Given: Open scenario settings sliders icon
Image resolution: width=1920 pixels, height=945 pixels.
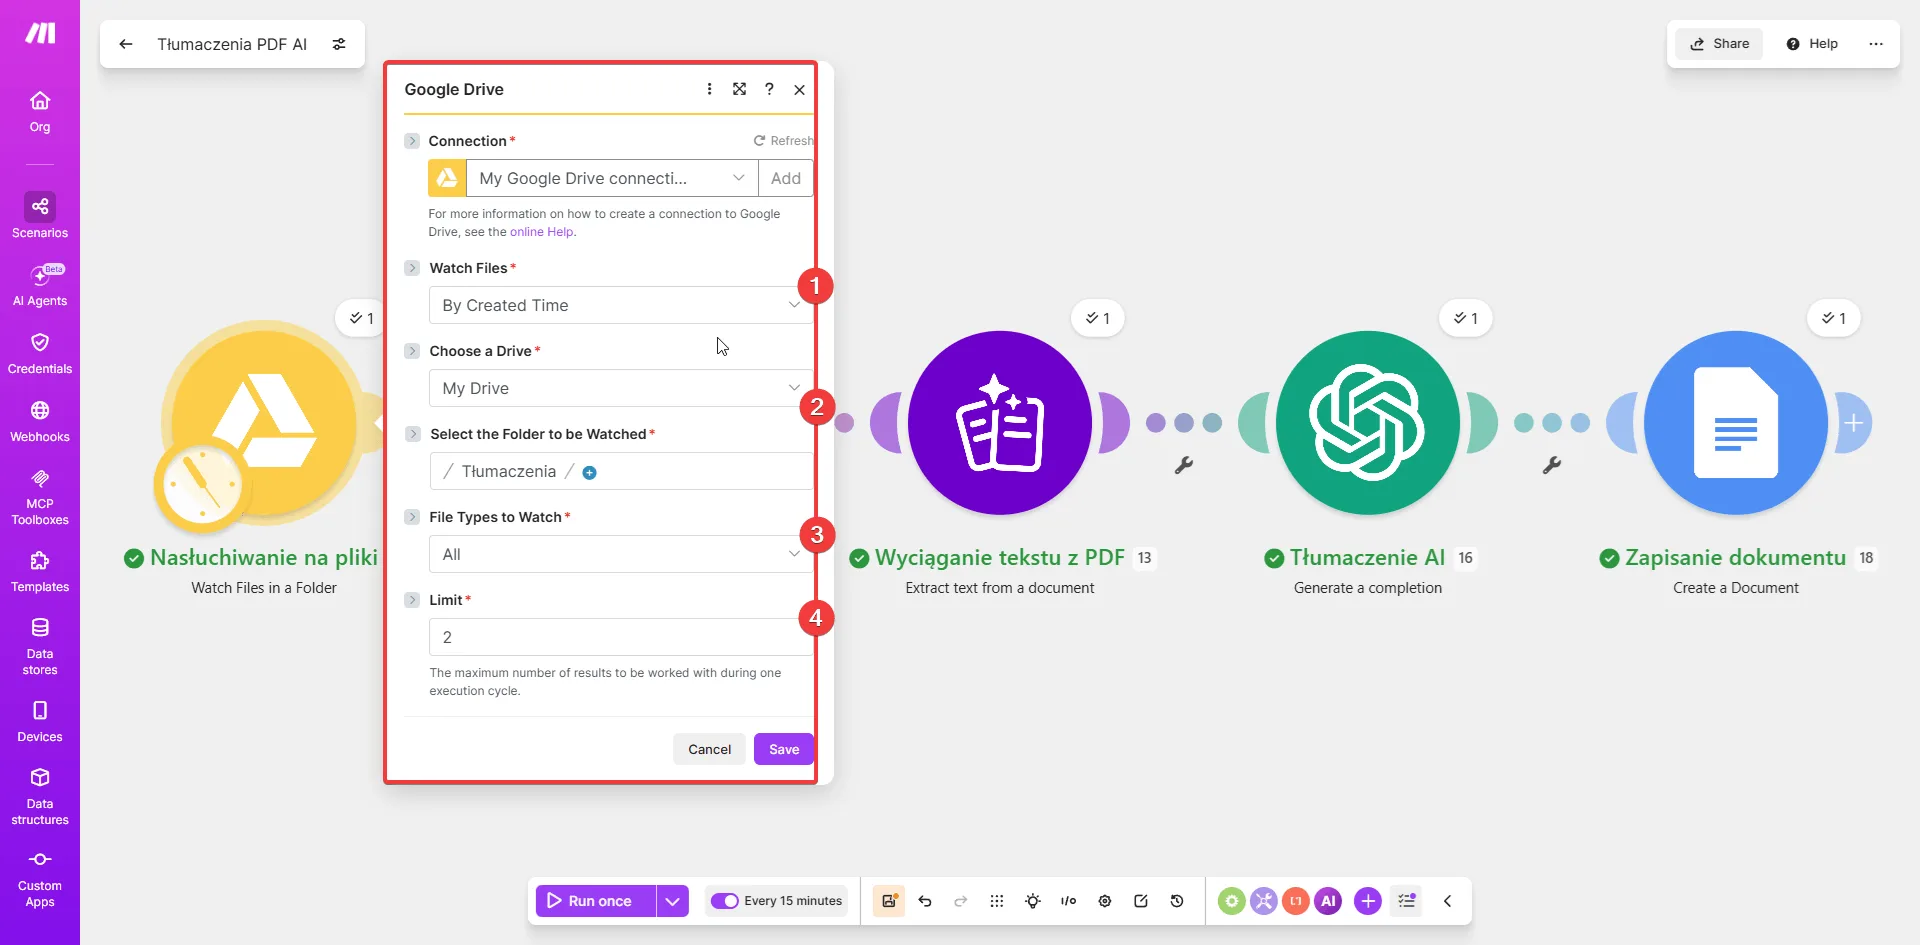Looking at the screenshot, I should click(339, 44).
